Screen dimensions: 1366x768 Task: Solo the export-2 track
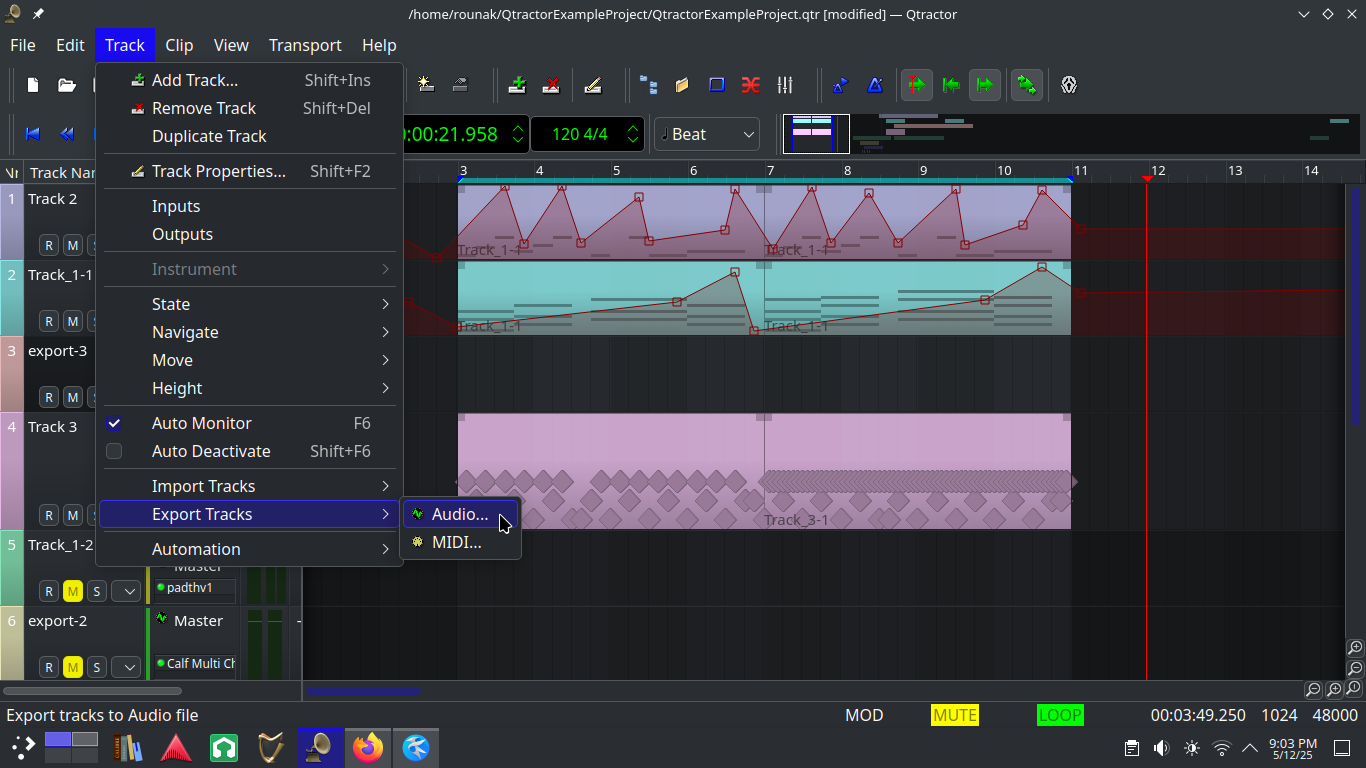pyautogui.click(x=97, y=667)
